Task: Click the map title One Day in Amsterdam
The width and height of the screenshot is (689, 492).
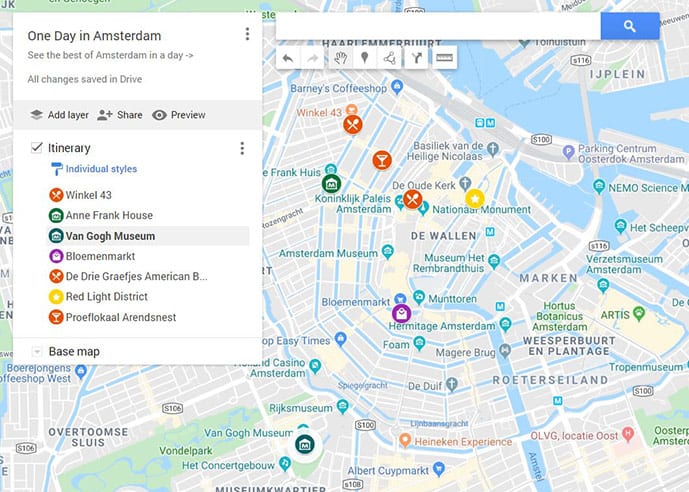Action: tap(94, 36)
